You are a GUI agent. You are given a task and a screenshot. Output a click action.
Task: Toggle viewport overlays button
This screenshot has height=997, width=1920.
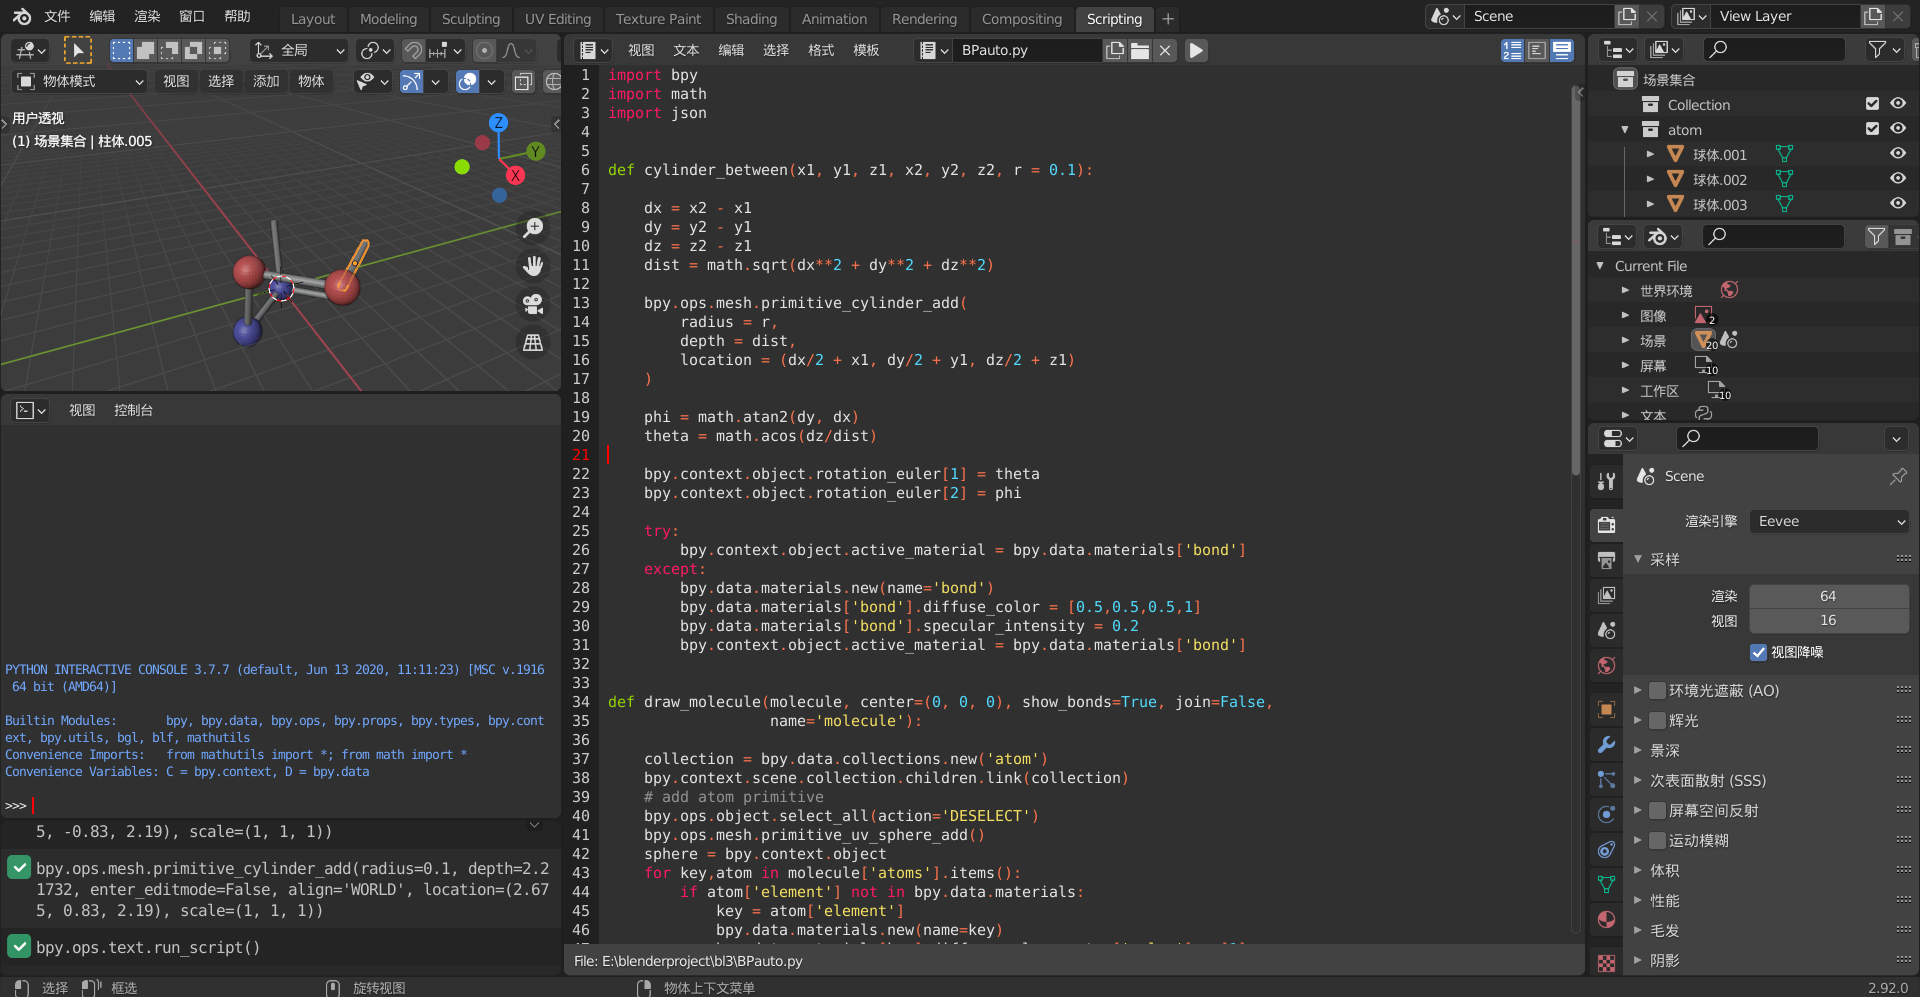467,81
